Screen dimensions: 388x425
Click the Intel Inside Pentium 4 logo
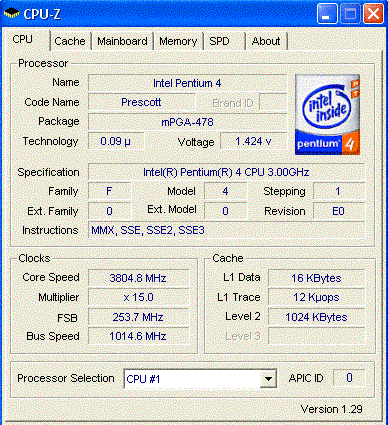pyautogui.click(x=327, y=115)
